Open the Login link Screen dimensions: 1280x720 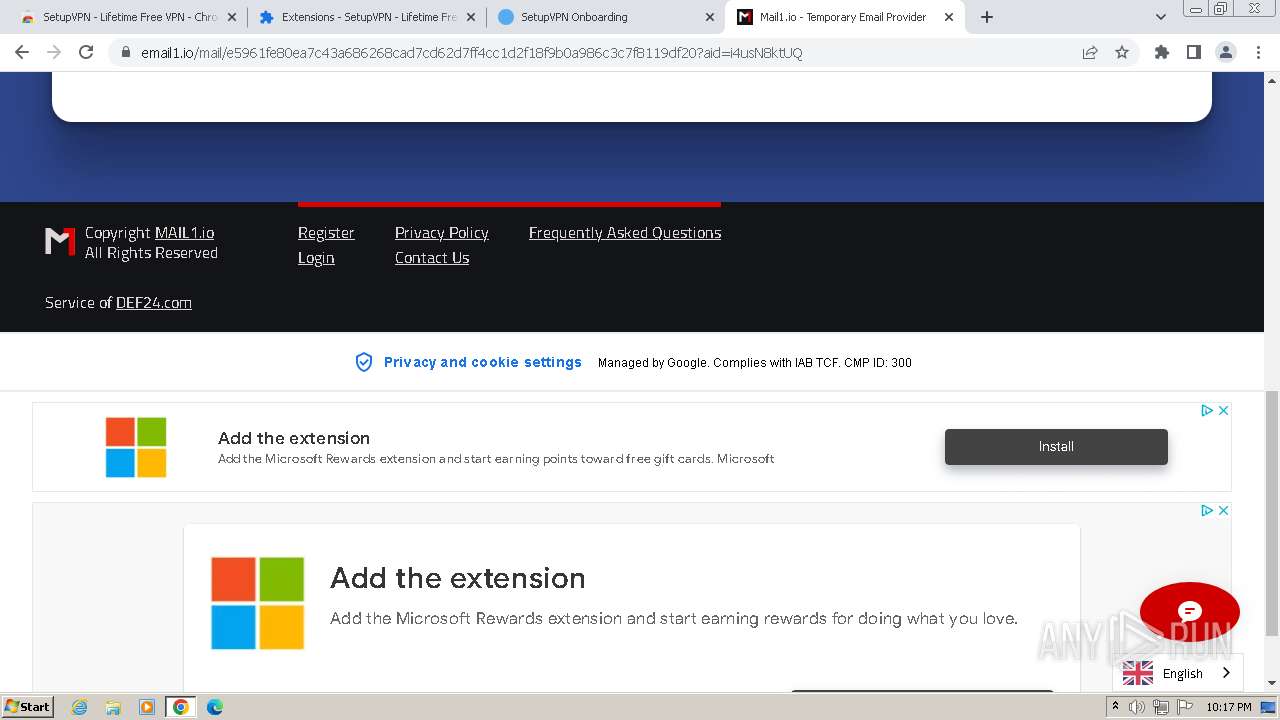[x=316, y=258]
